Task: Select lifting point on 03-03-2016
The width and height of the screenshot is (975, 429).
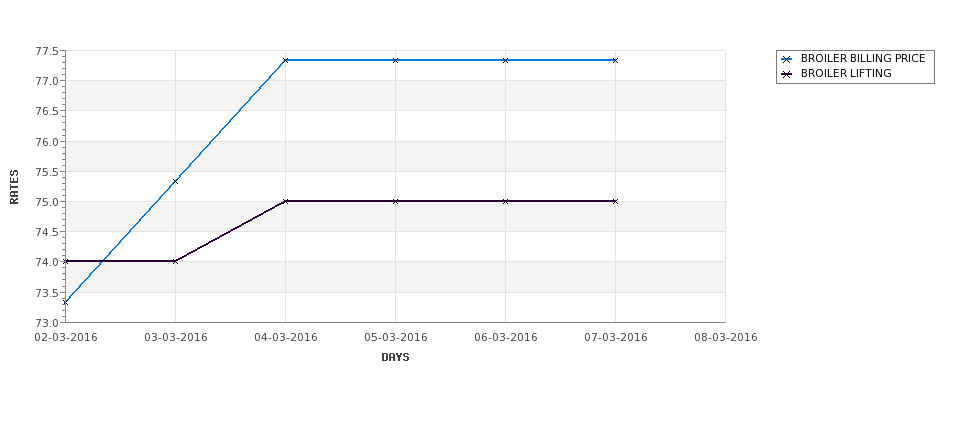Action: click(x=175, y=261)
